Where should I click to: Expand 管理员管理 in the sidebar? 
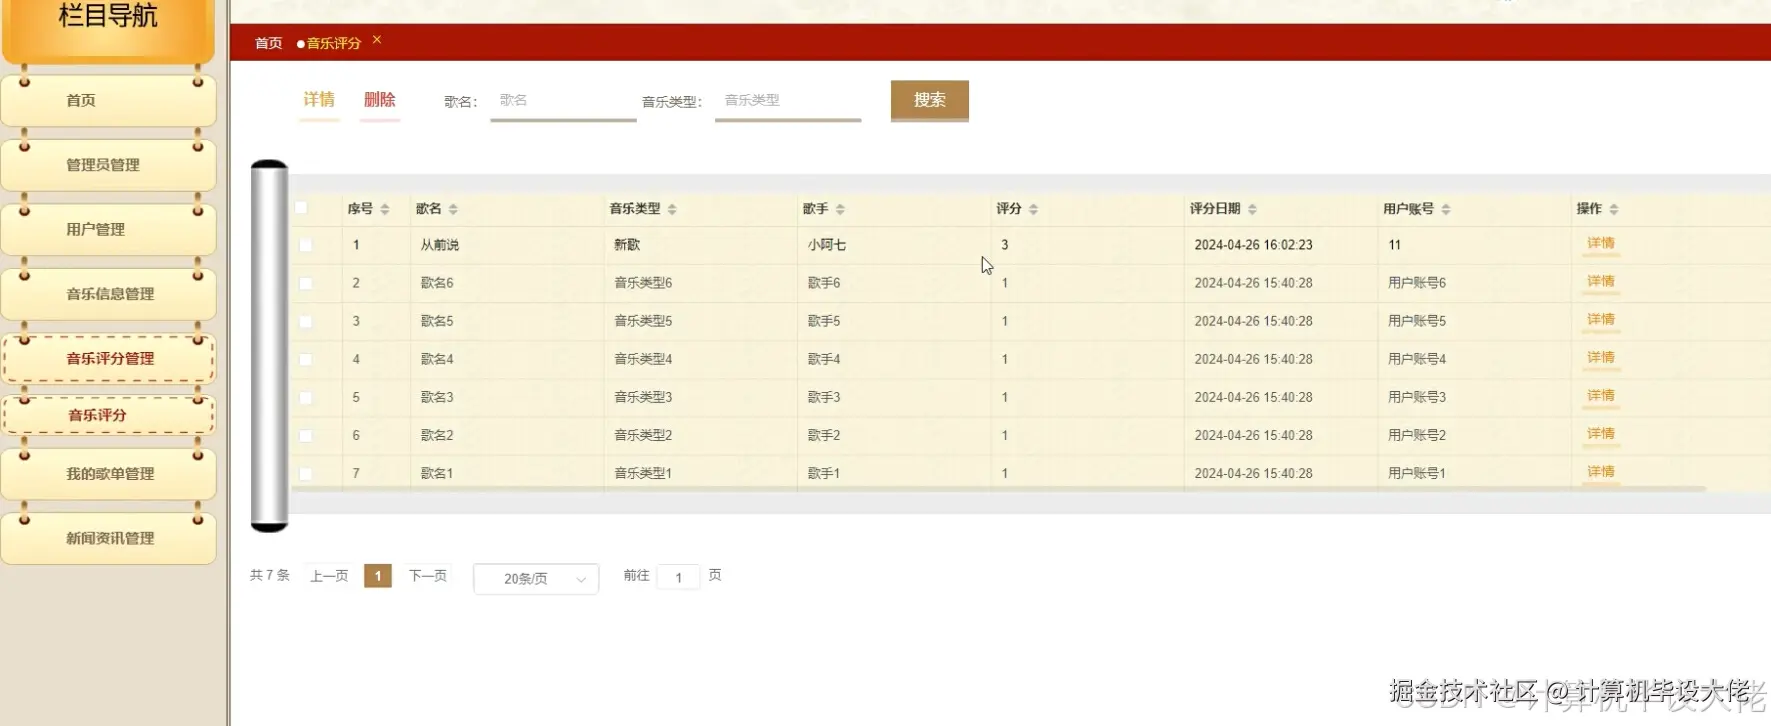coord(109,165)
